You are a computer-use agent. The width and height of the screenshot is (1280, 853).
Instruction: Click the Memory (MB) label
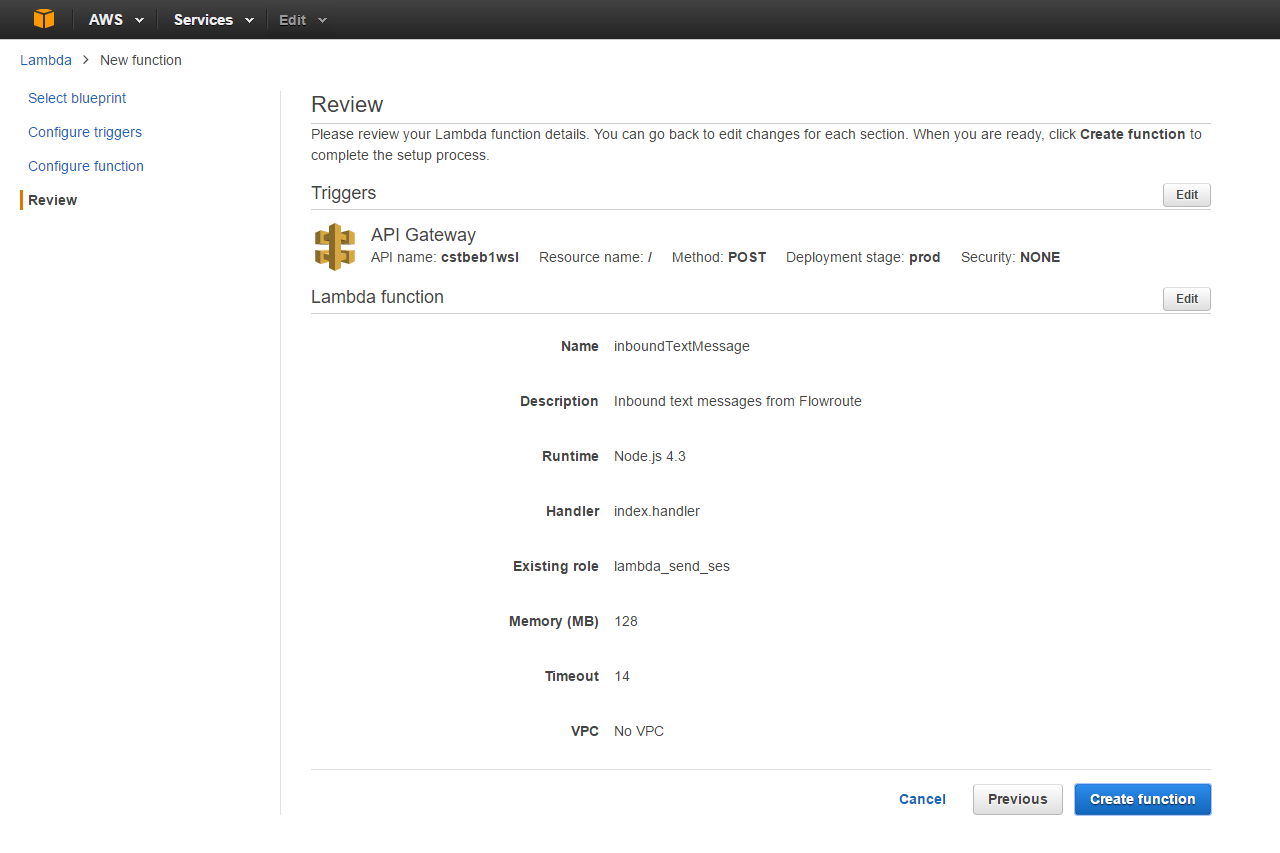(554, 621)
